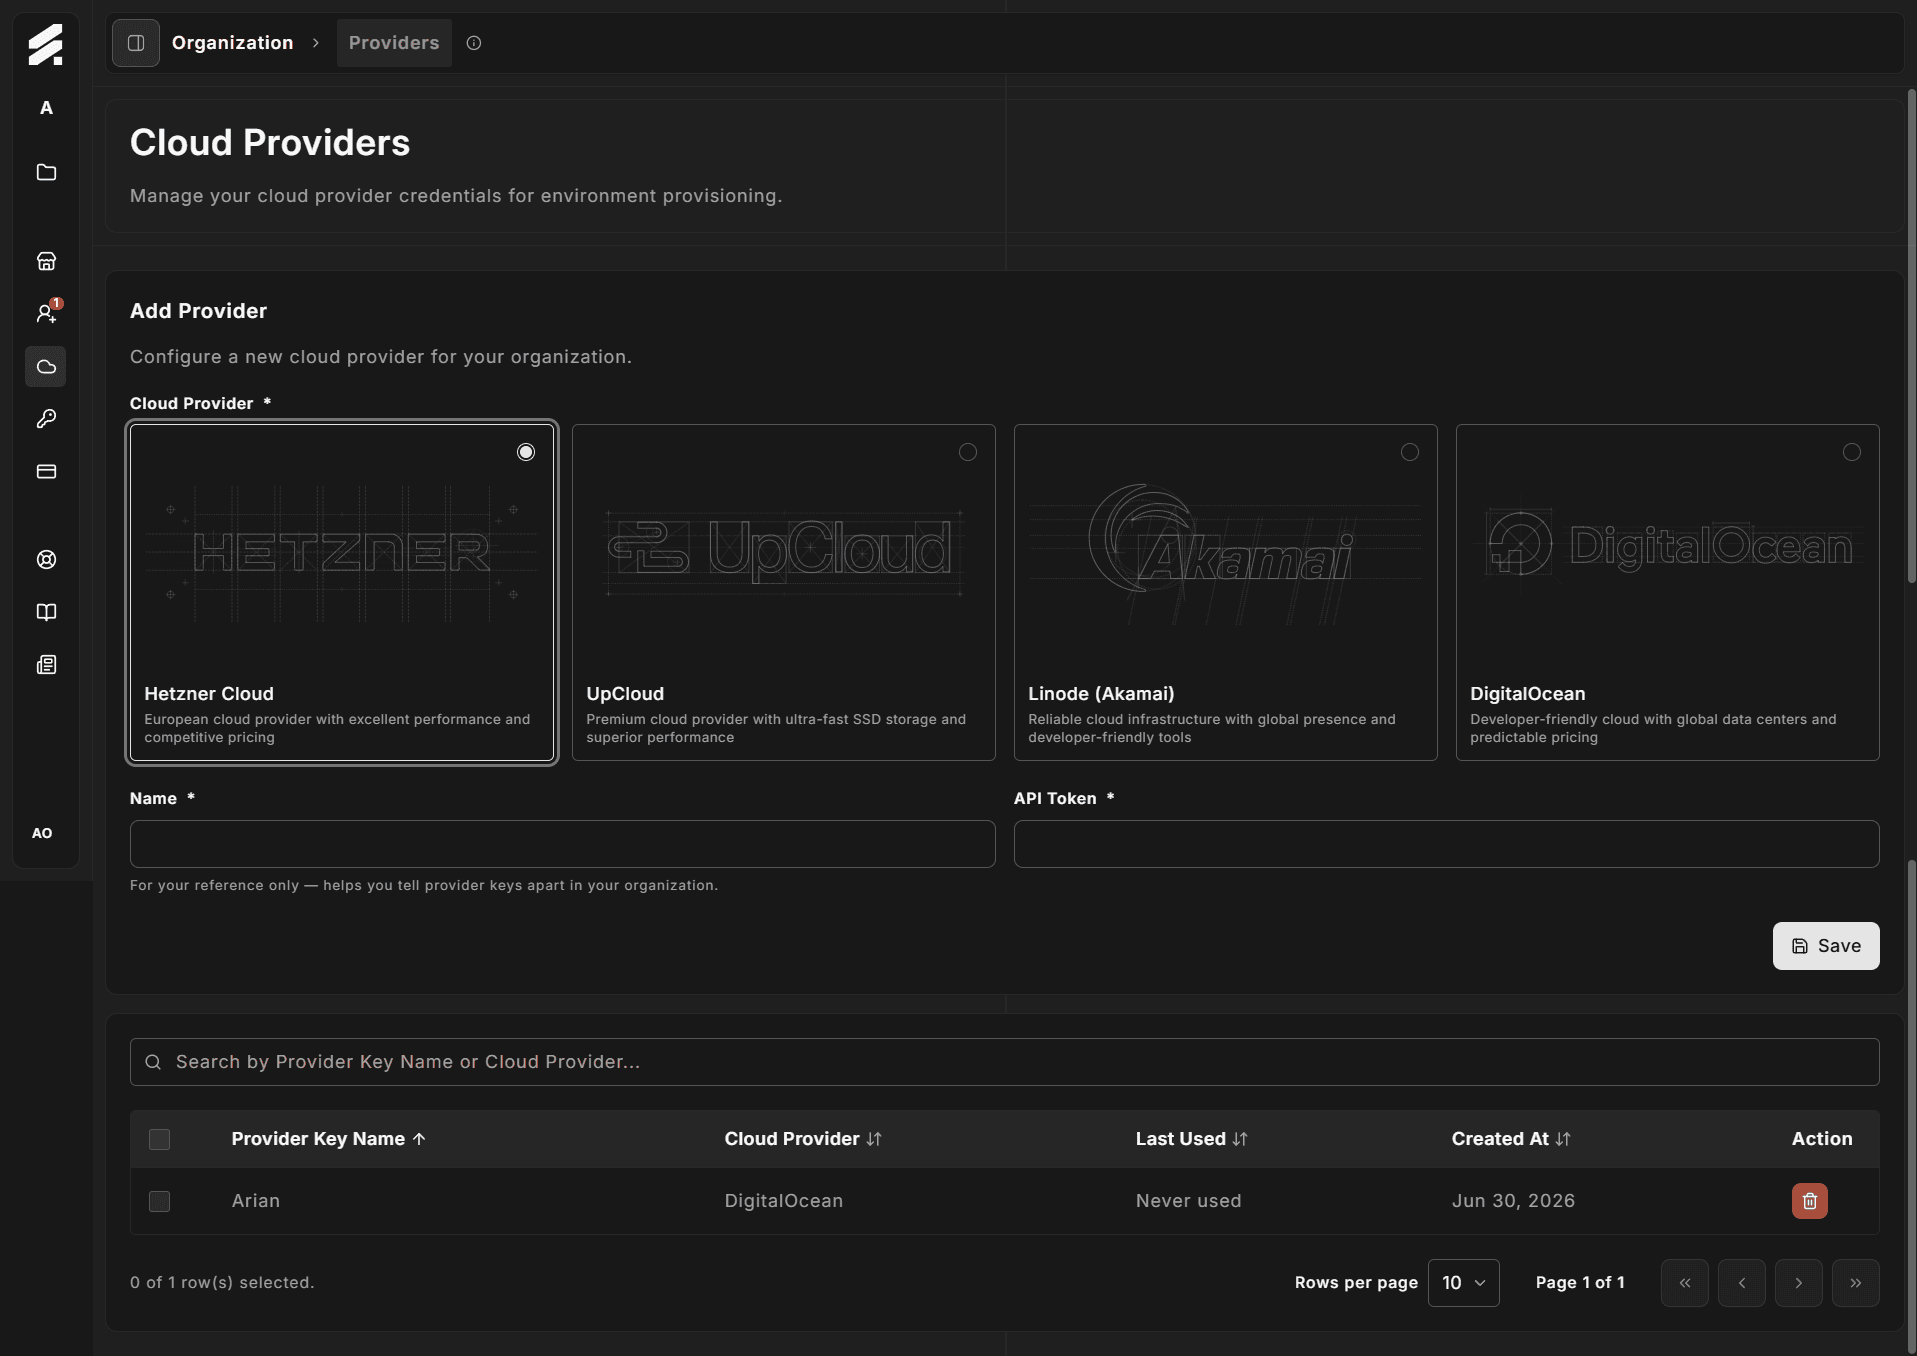Sort by Last Used column
Image resolution: width=1917 pixels, height=1356 pixels.
point(1192,1139)
